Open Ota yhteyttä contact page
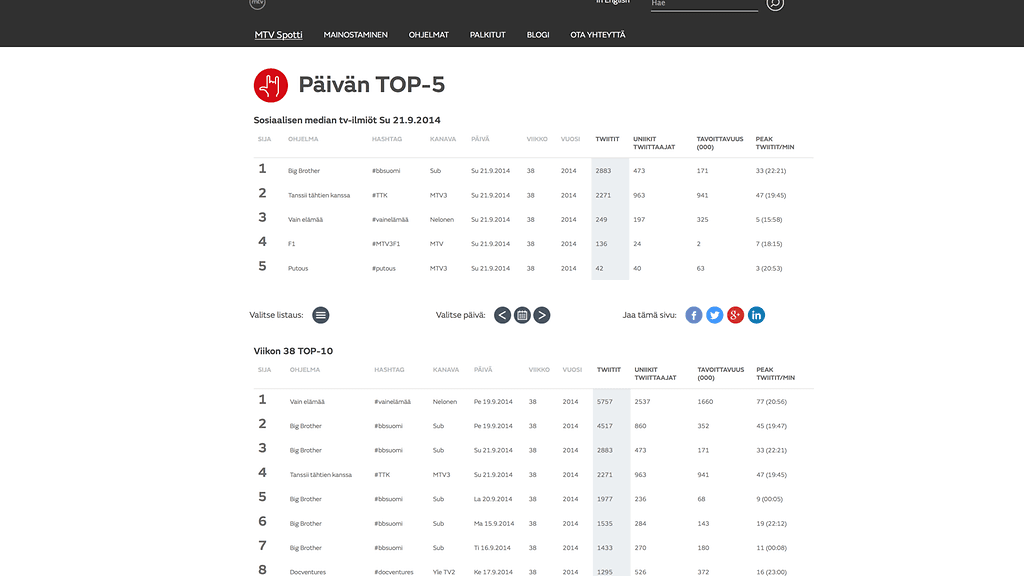Screen dimensions: 1024x576 tap(598, 35)
